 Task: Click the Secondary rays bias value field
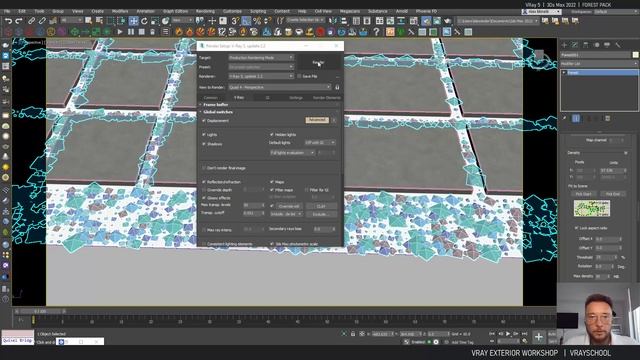click(x=324, y=229)
